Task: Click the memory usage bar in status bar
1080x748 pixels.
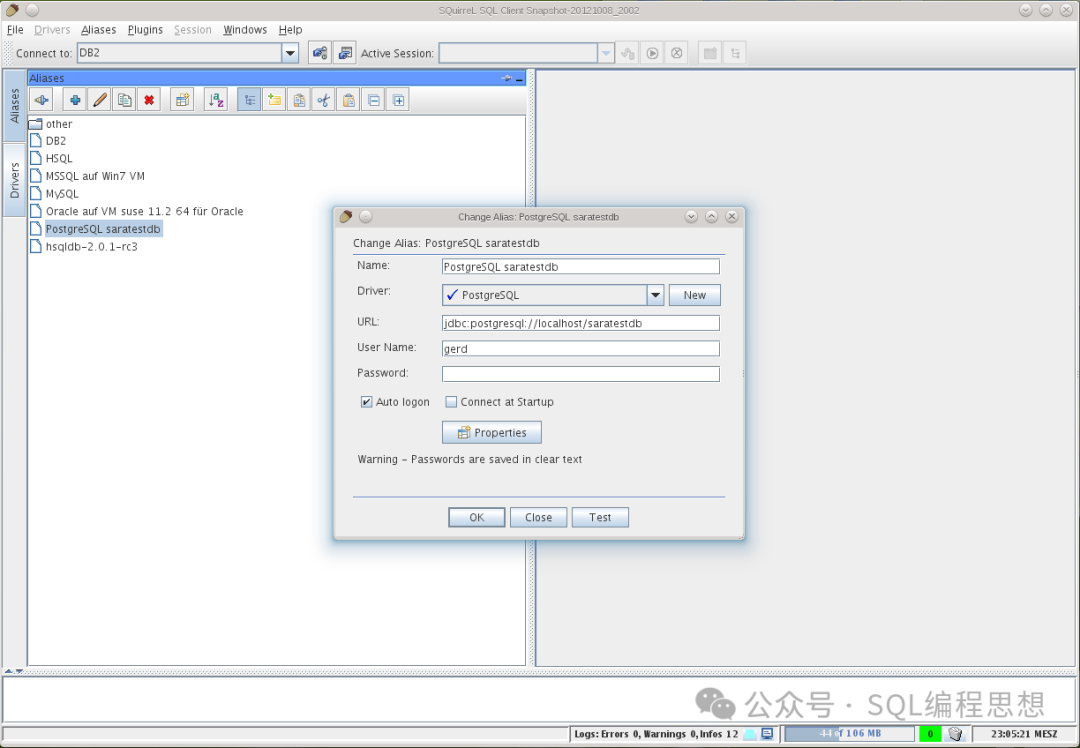Action: click(849, 734)
